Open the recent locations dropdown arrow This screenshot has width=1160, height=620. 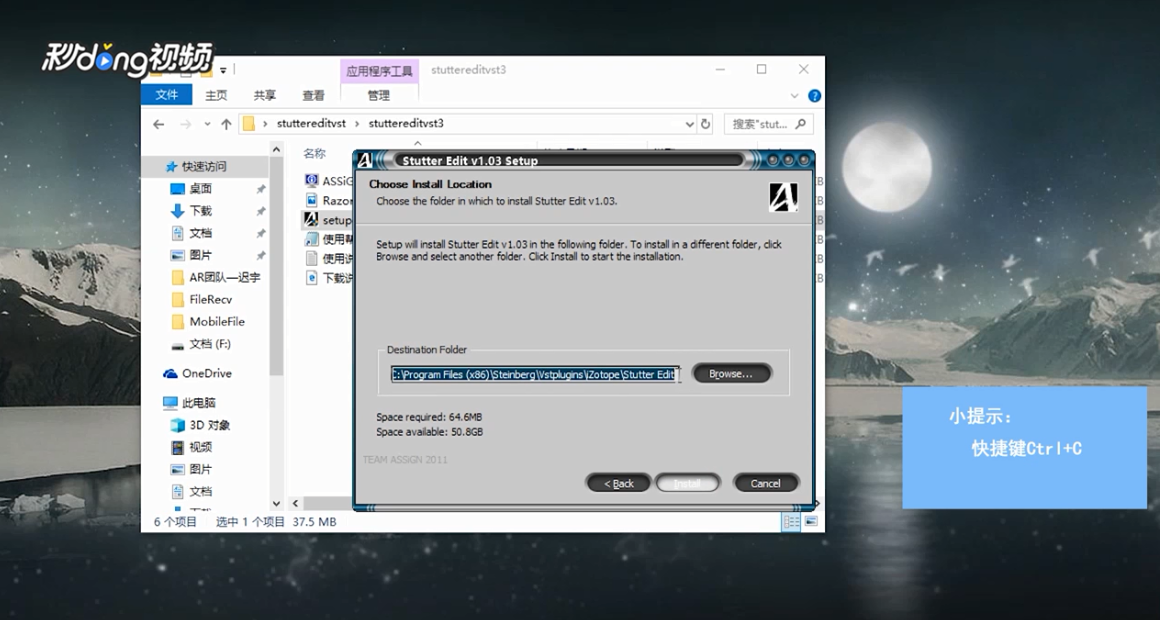[207, 124]
